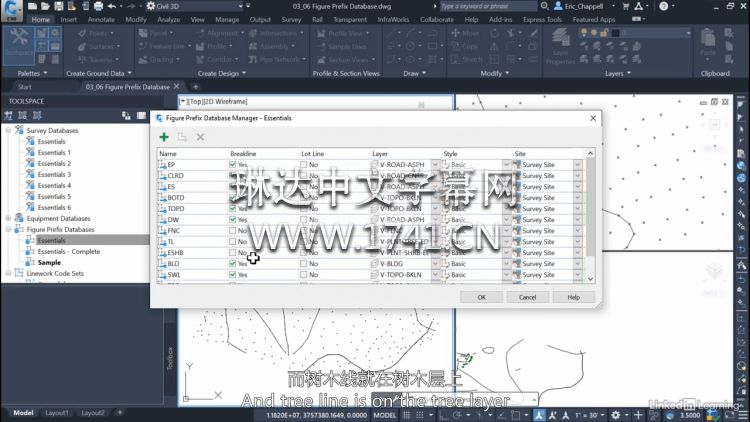Click the Undo arrow icon
This screenshot has width=750, height=422.
[x=112, y=6]
